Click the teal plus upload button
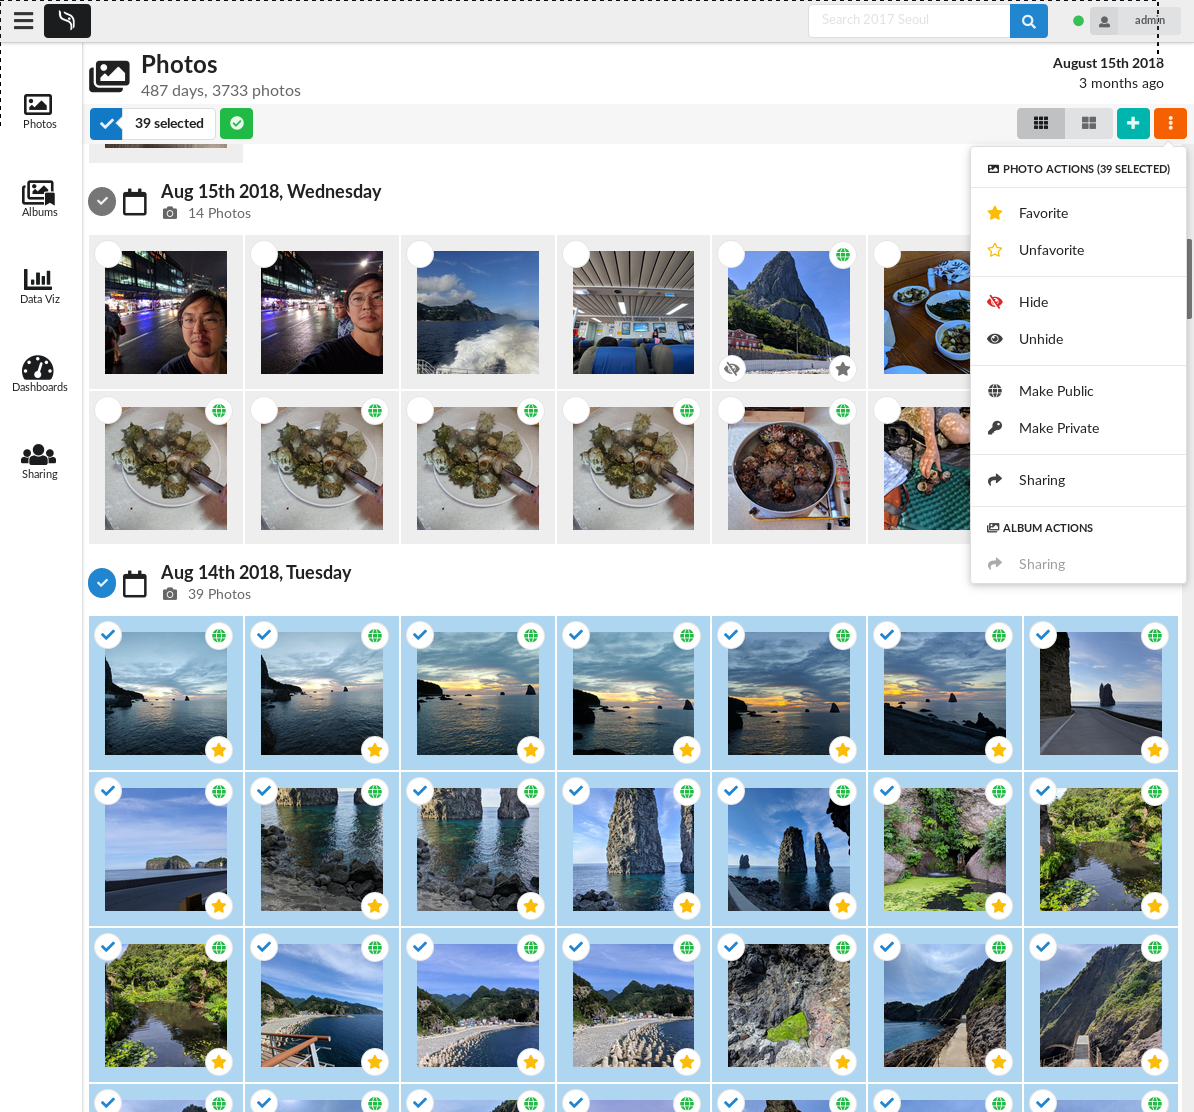 (x=1132, y=123)
